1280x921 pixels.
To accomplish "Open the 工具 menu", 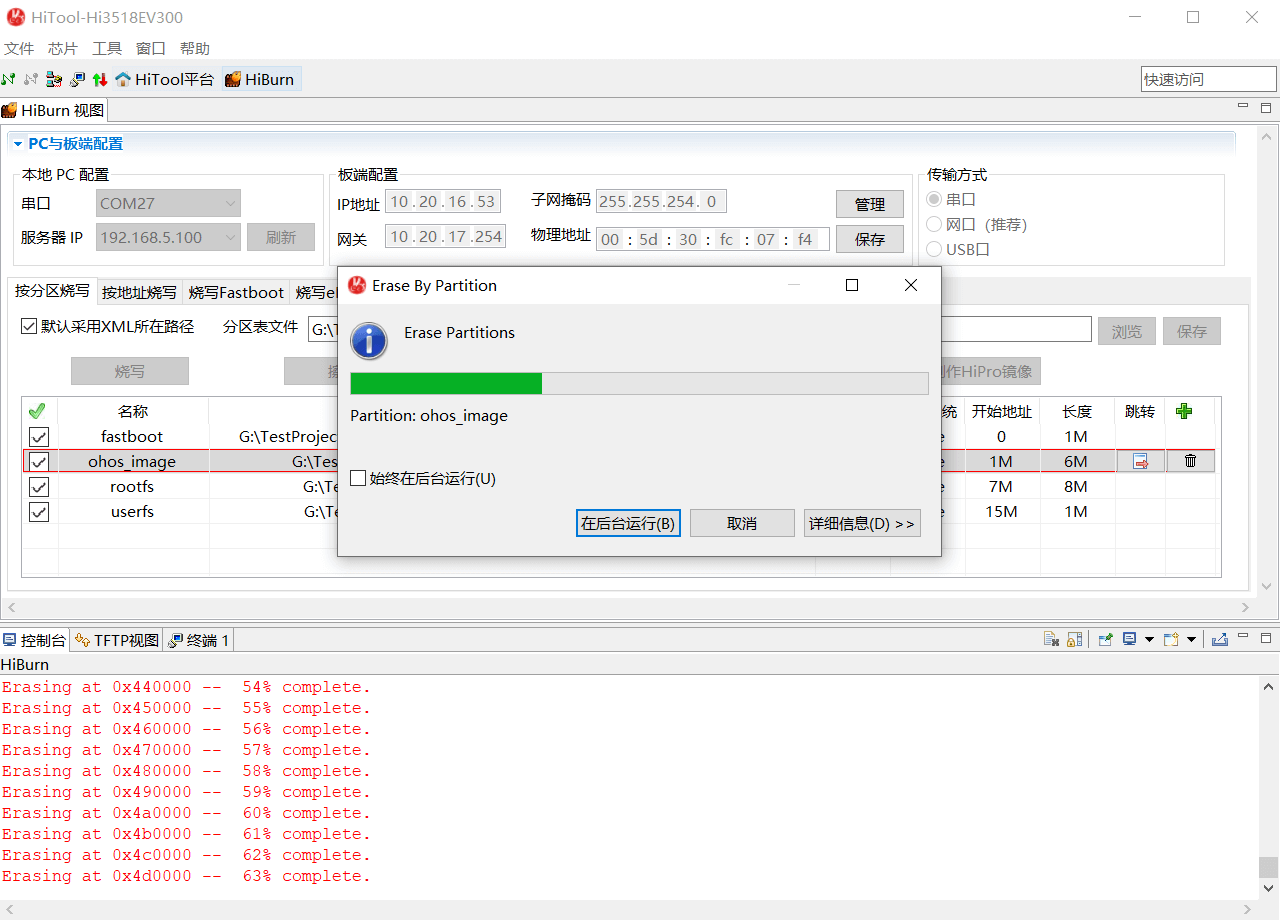I will (107, 48).
